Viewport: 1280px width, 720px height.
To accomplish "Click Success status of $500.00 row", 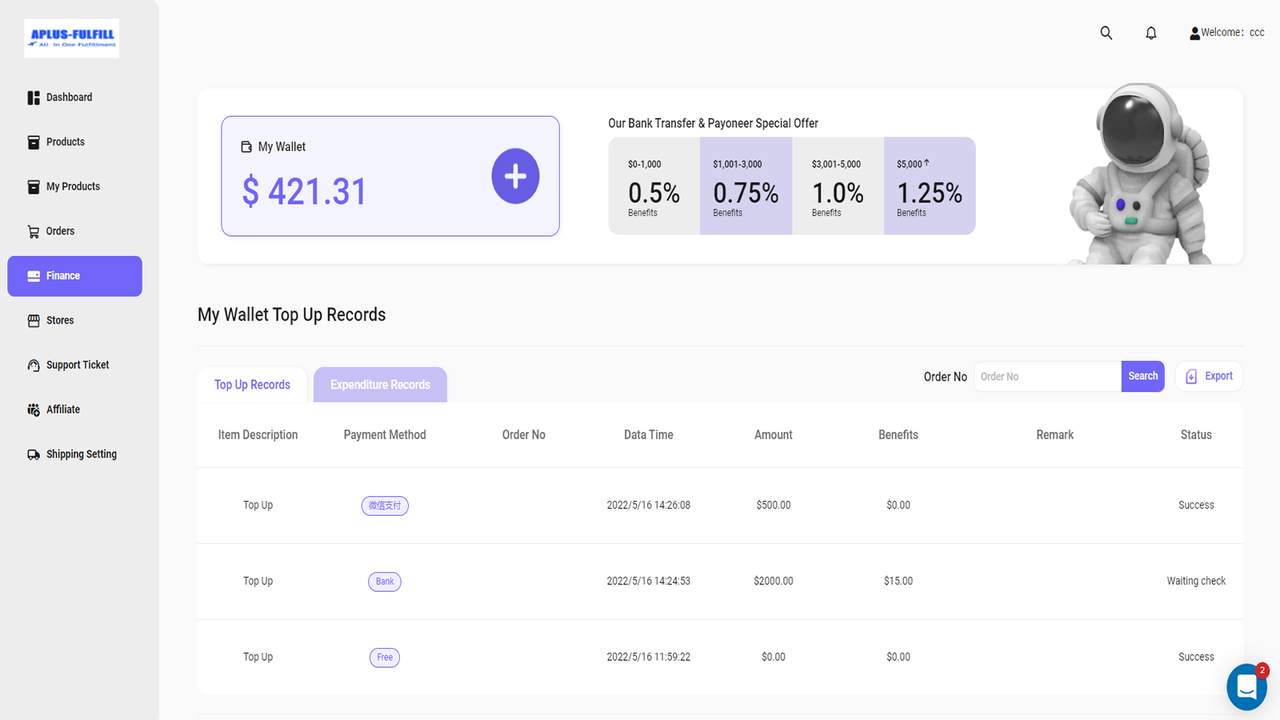I will click(1196, 506).
